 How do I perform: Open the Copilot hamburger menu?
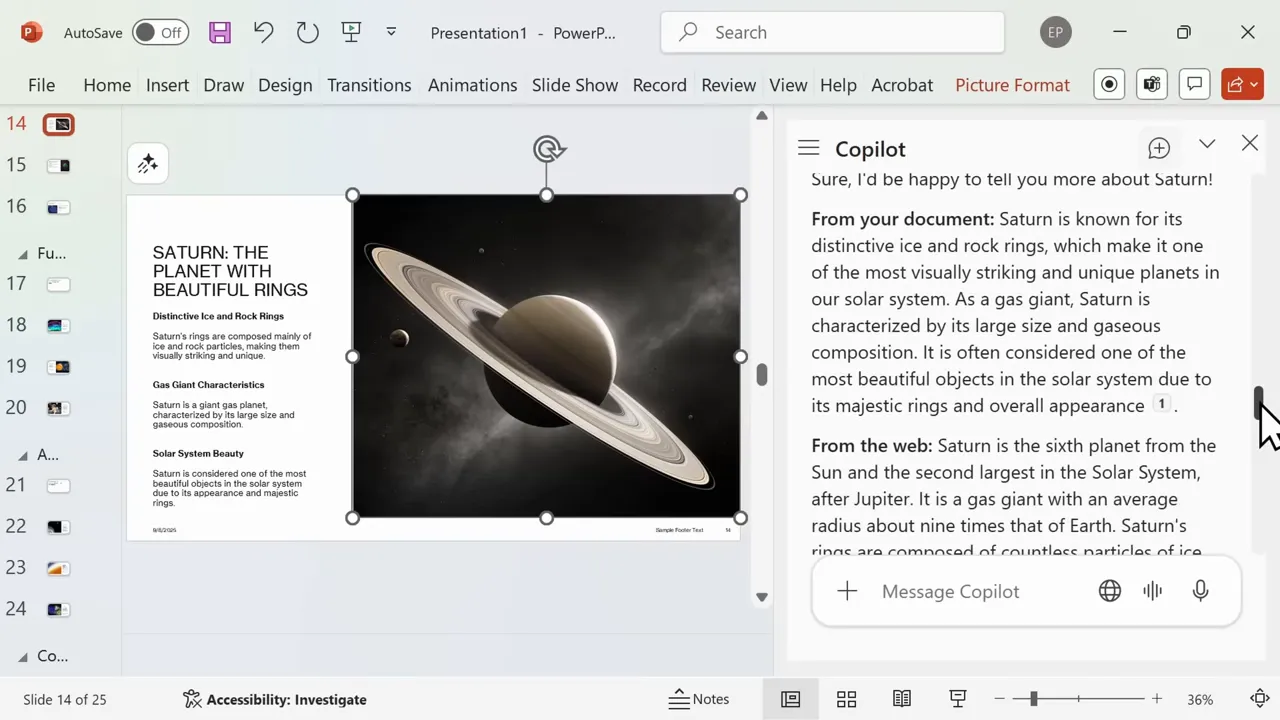pos(809,148)
